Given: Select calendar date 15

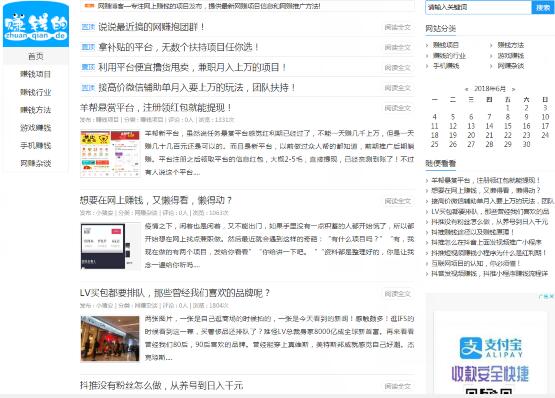Looking at the screenshot, I should (x=508, y=126).
